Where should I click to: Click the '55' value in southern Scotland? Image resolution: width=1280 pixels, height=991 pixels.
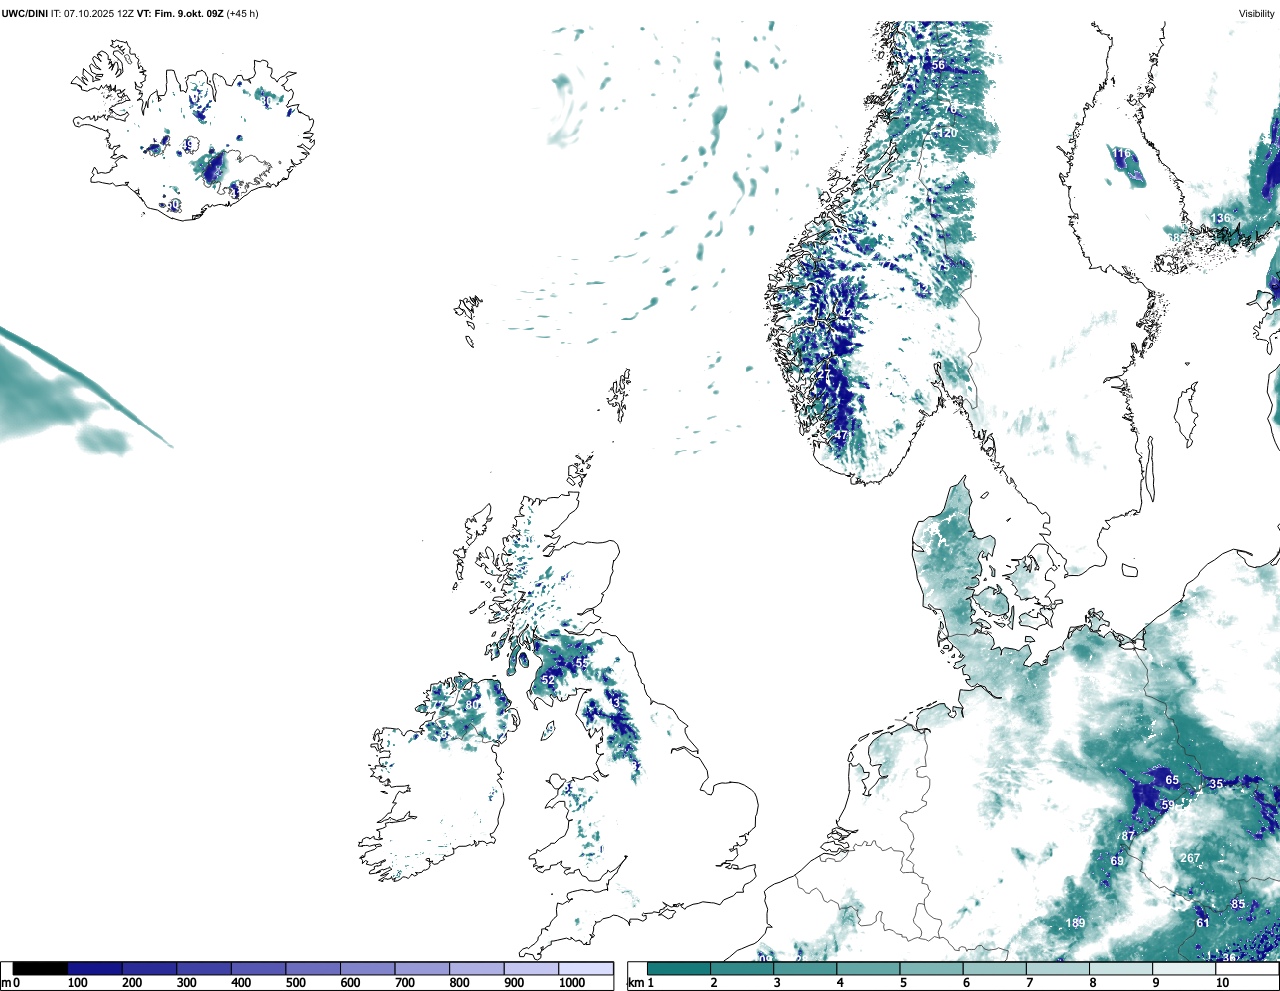(582, 663)
